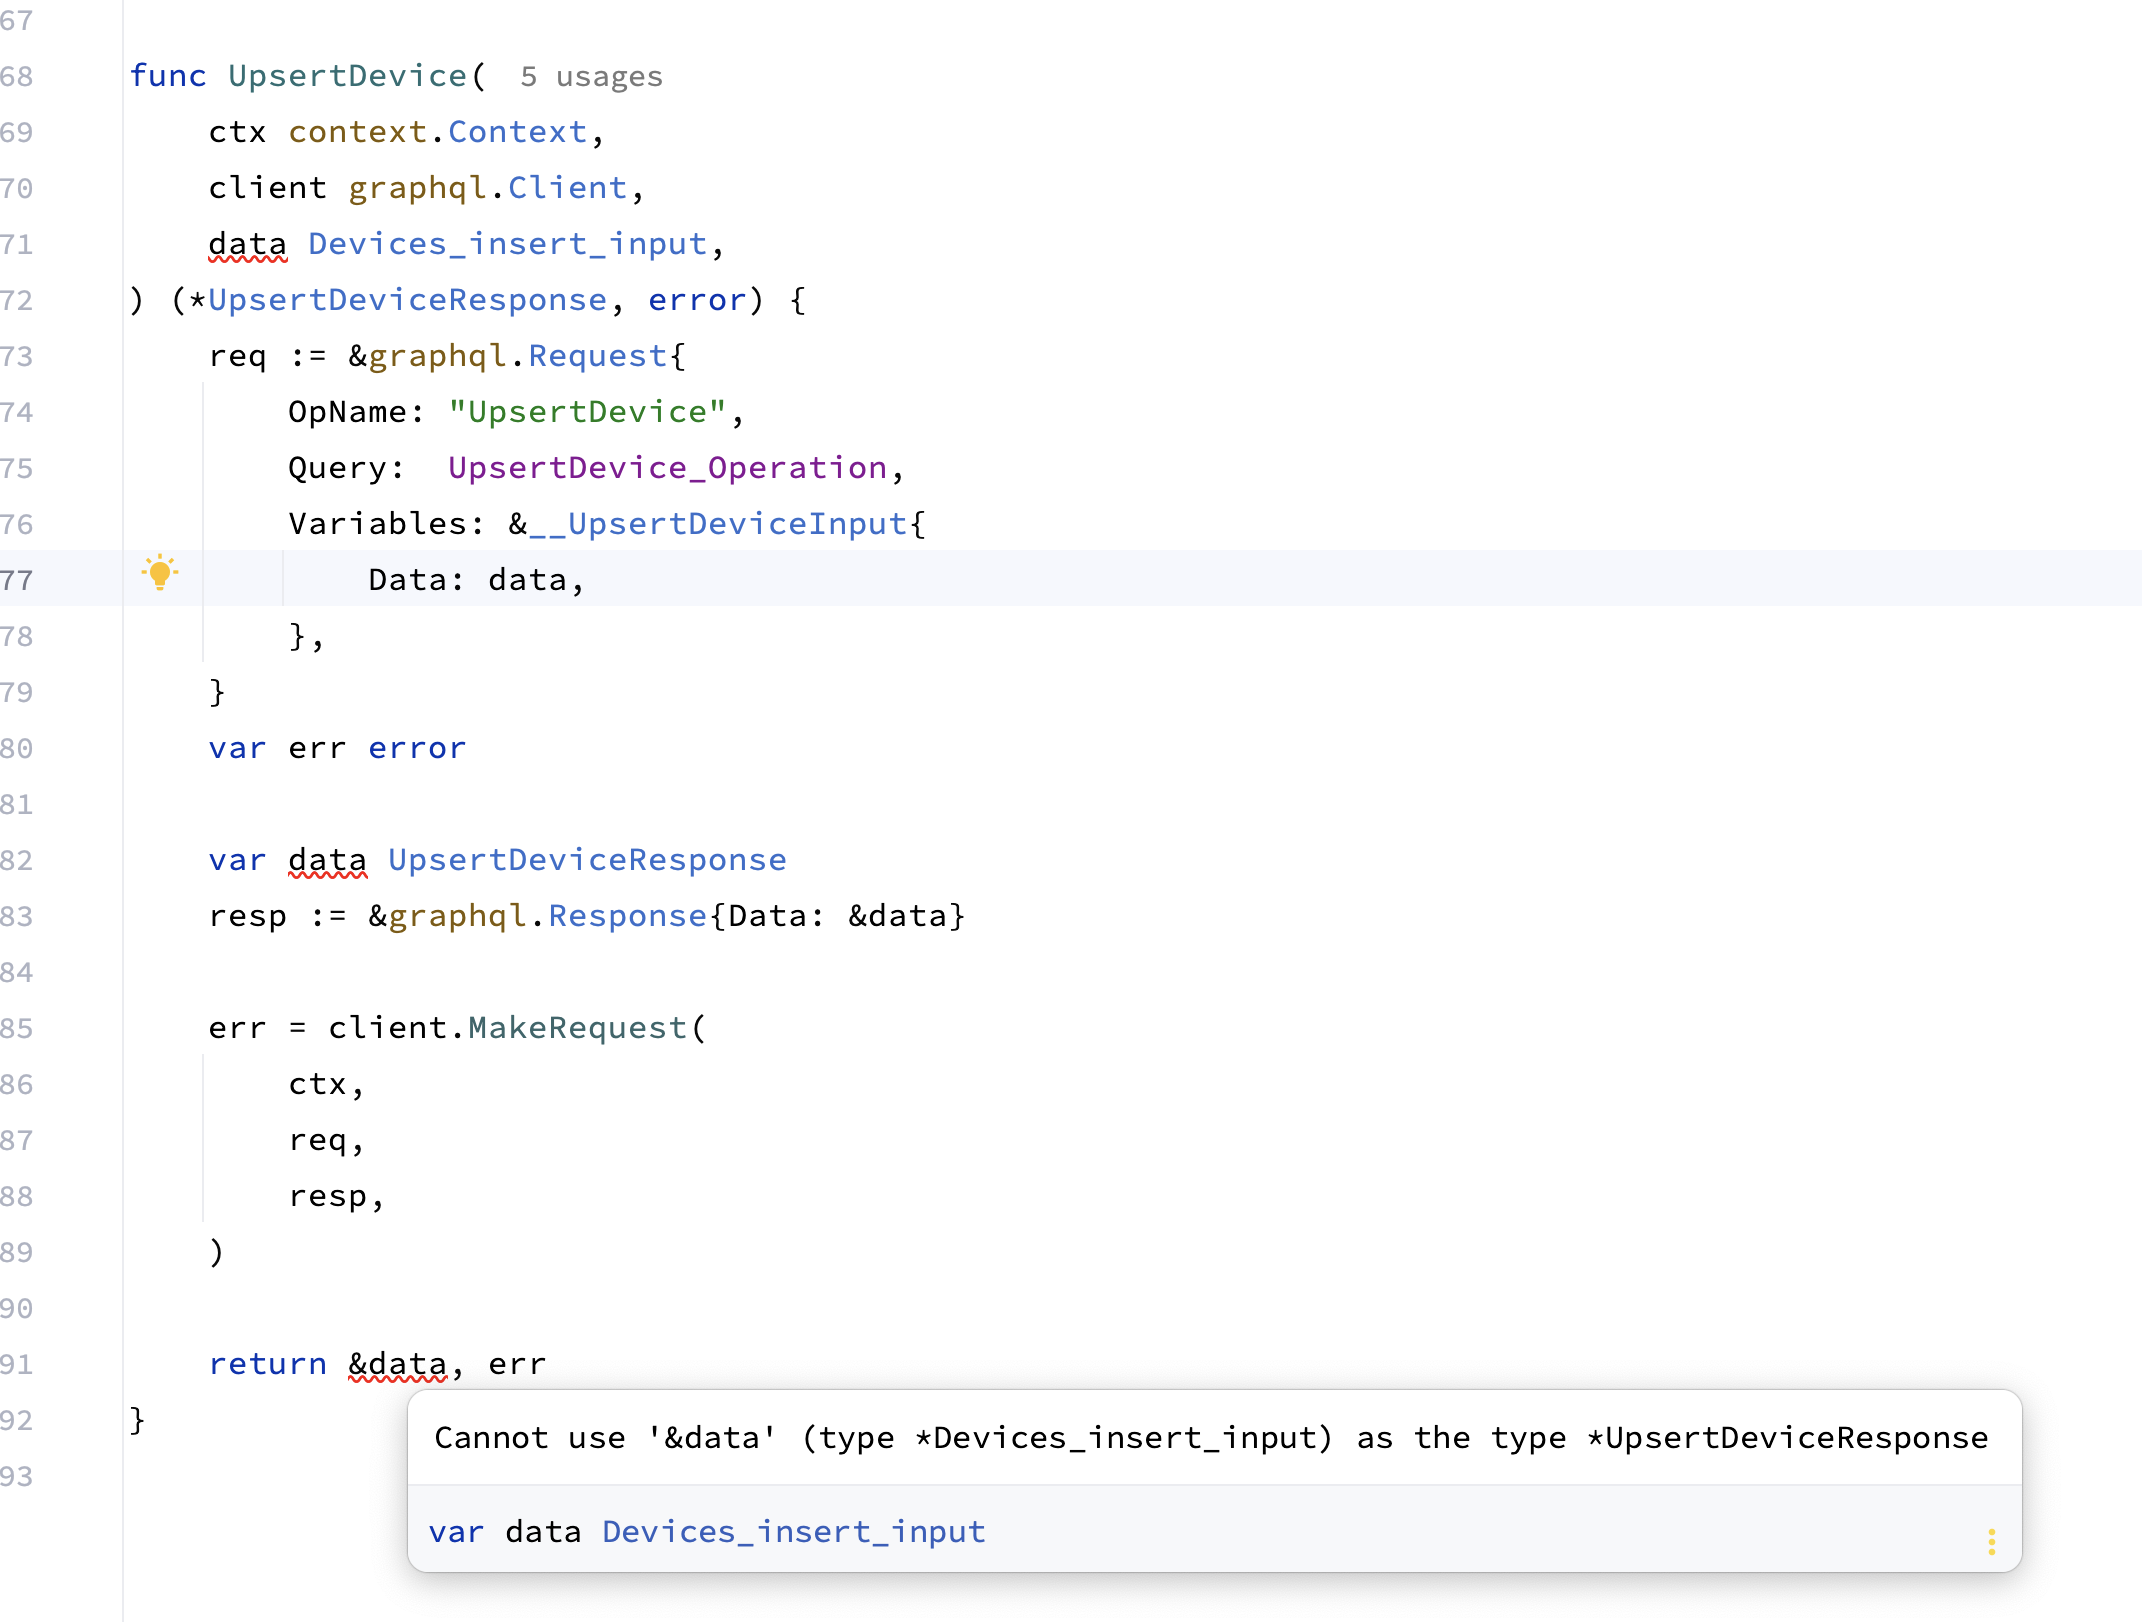
Task: Click the error message text in the tooltip
Action: pos(1210,1438)
